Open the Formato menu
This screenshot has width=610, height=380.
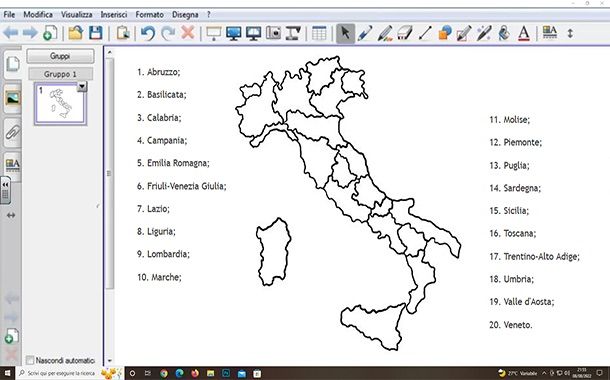coord(149,15)
